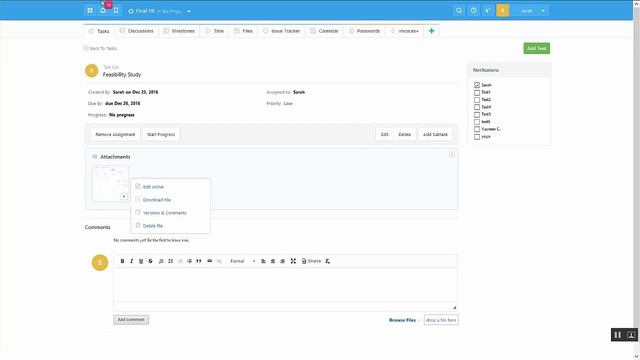Open the Files tab
Viewport: 640px width, 360px height.
[244, 31]
